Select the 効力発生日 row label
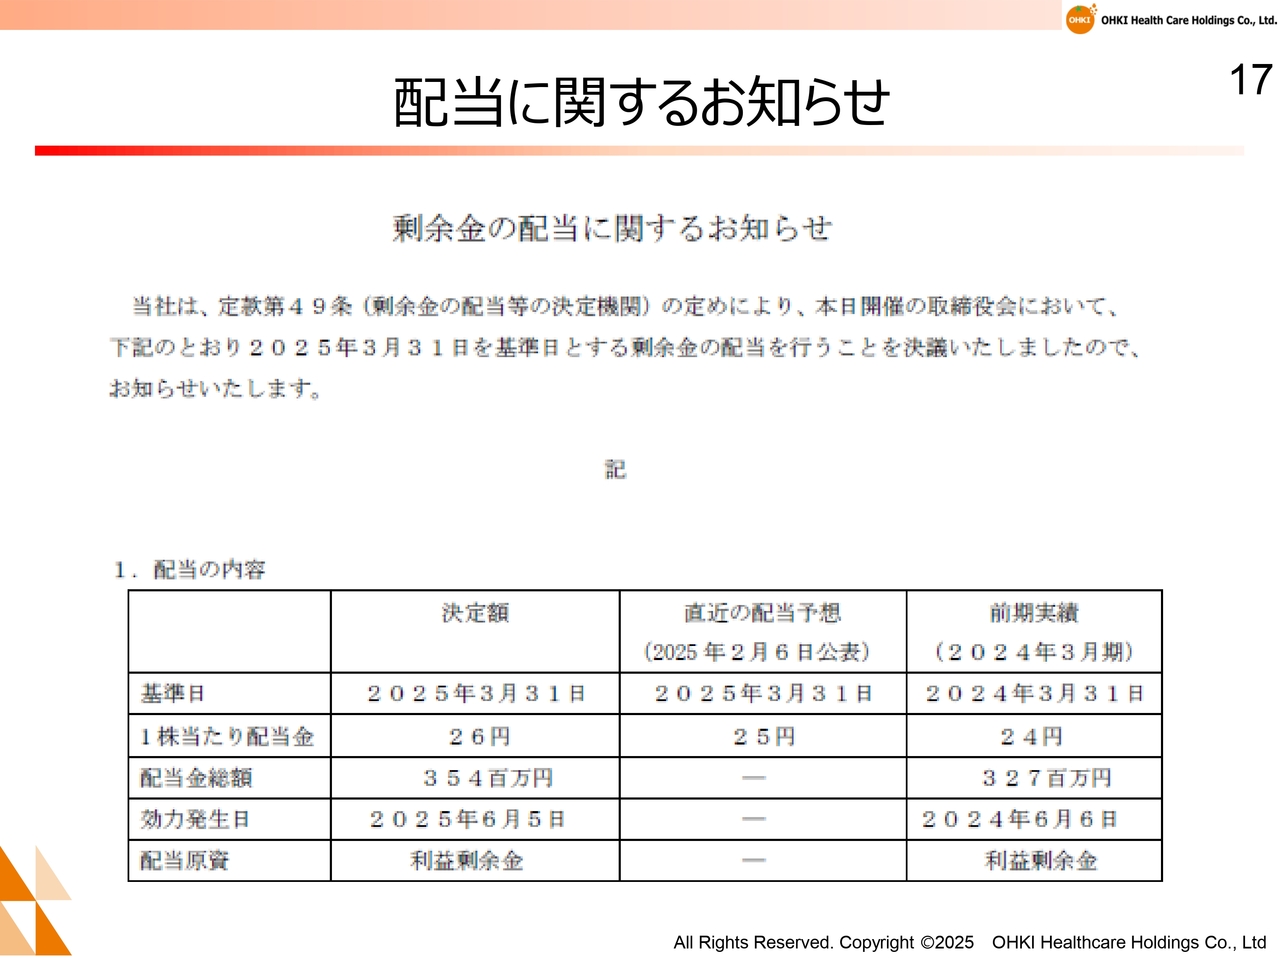This screenshot has height=960, width=1280. point(195,819)
